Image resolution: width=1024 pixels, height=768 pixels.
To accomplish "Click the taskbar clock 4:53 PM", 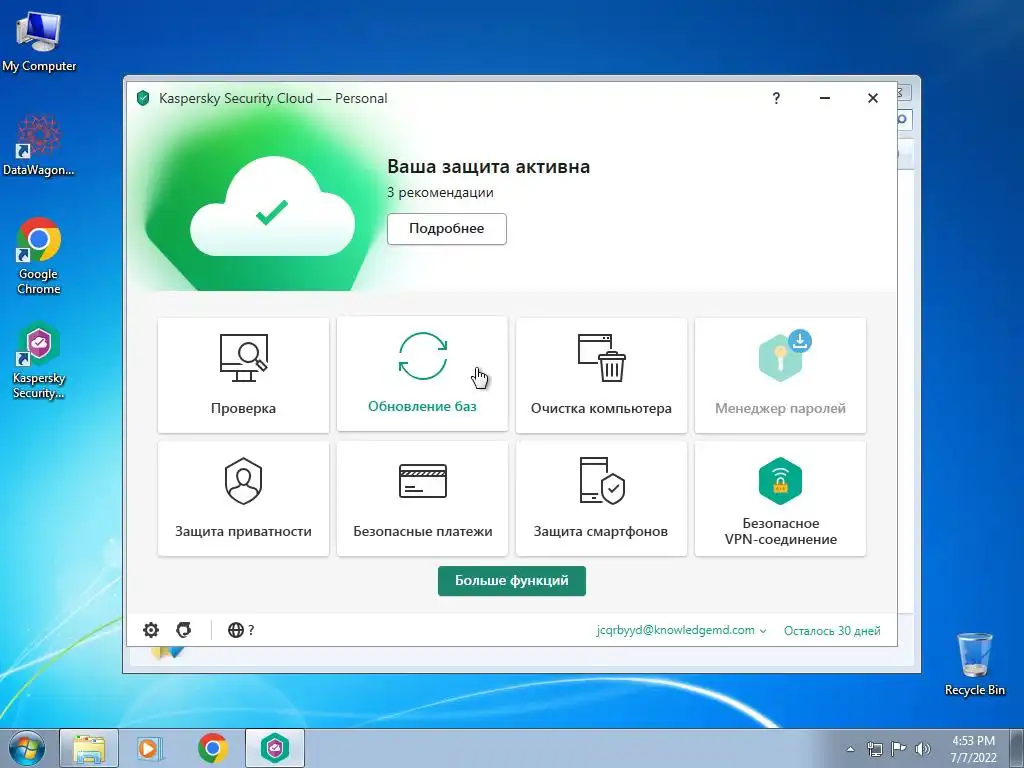I will click(x=973, y=749).
